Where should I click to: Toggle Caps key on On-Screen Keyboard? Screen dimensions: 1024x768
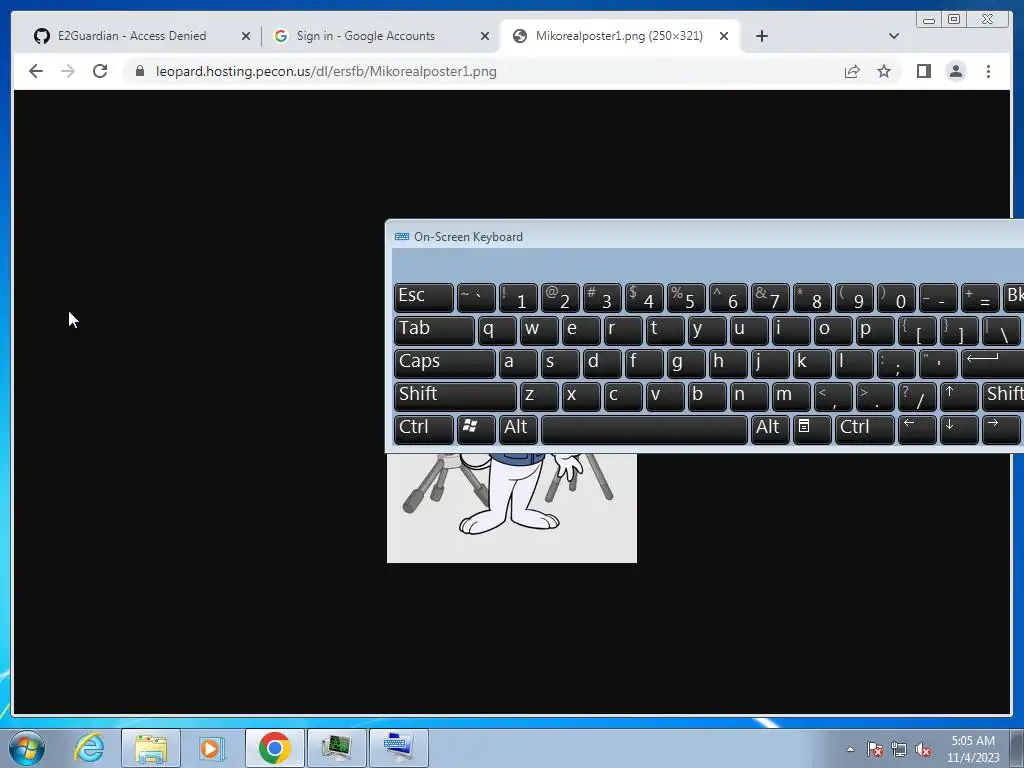(x=445, y=363)
